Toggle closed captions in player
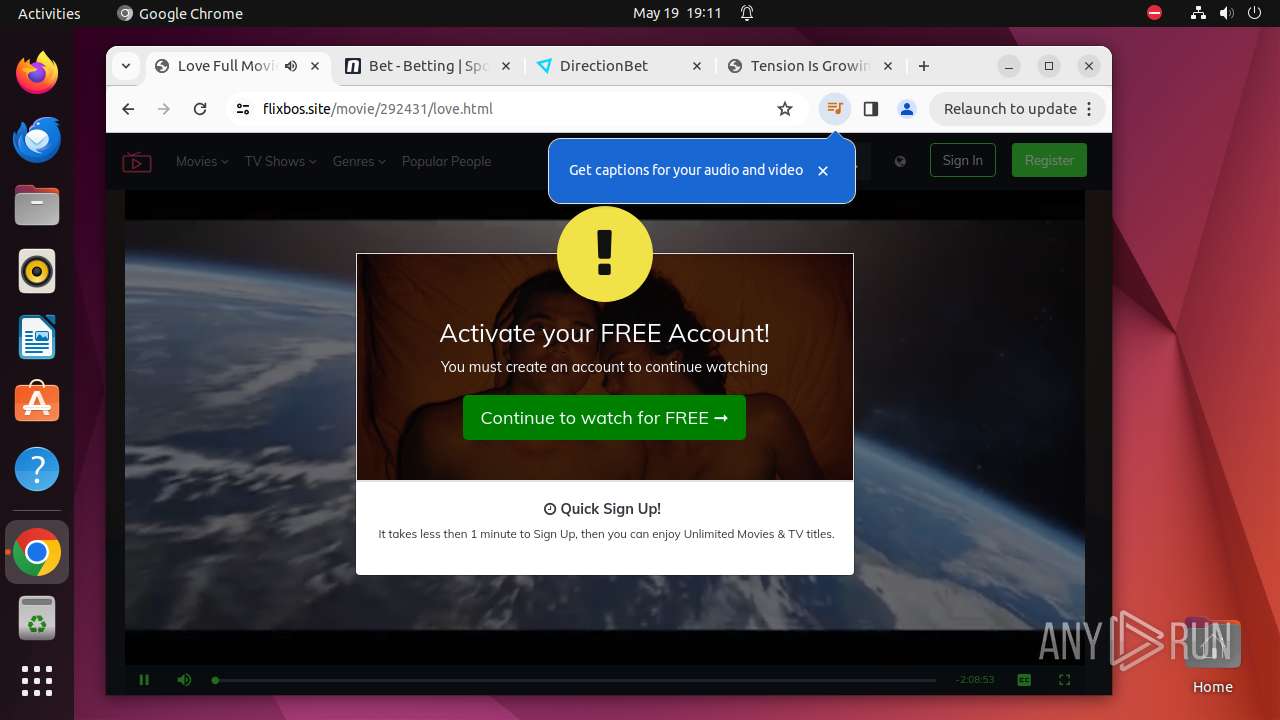Viewport: 1280px width, 720px height. [1024, 680]
